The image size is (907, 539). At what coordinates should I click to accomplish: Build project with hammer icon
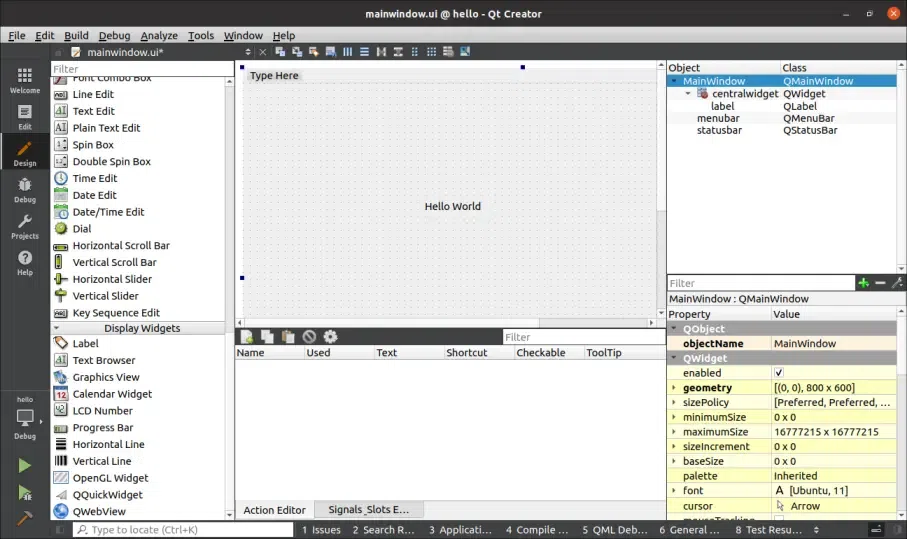24,518
